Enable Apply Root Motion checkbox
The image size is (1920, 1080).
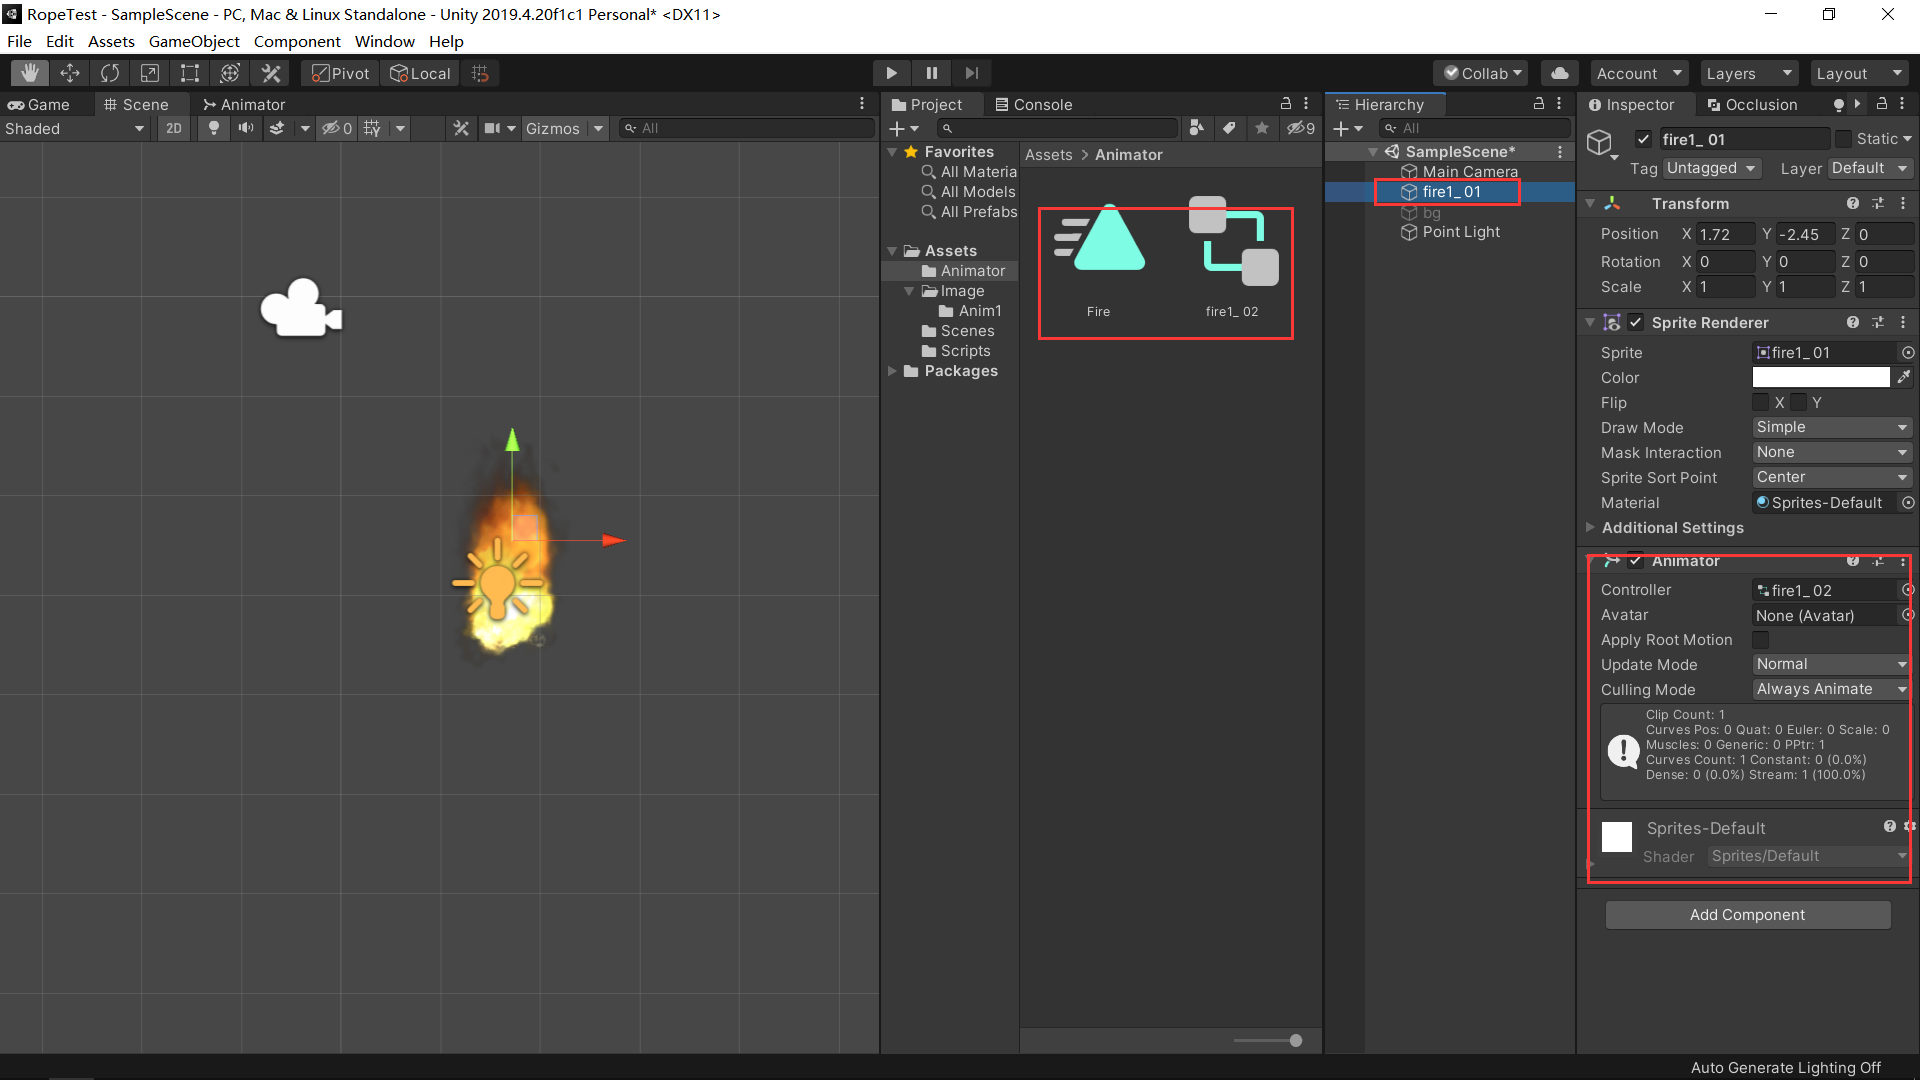point(1761,640)
